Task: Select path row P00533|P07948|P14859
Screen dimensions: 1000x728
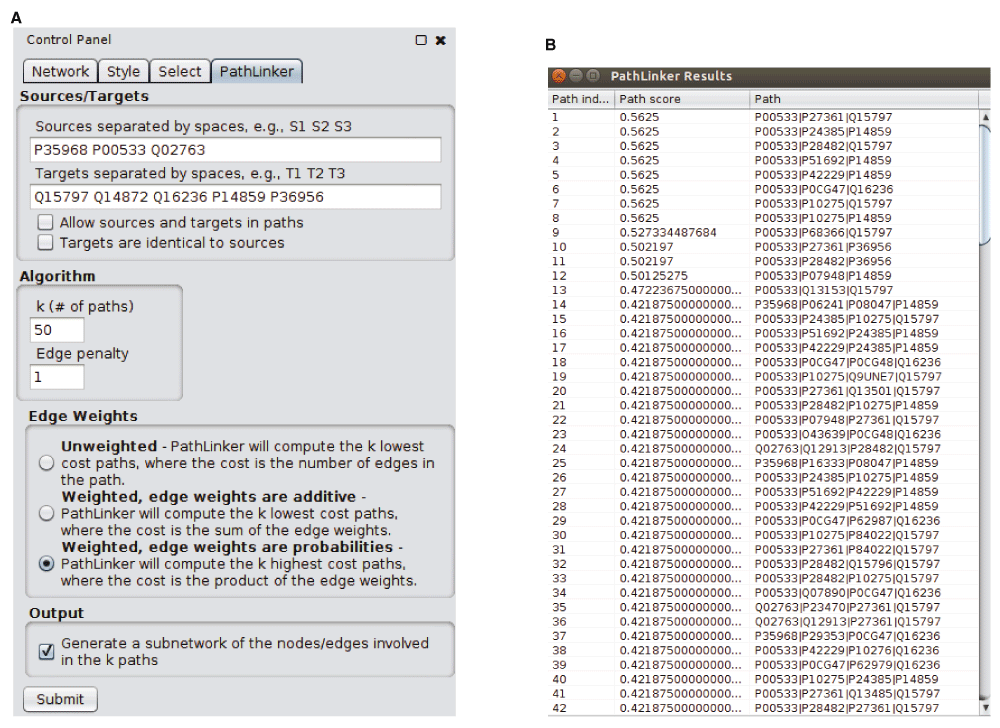Action: click(x=763, y=276)
